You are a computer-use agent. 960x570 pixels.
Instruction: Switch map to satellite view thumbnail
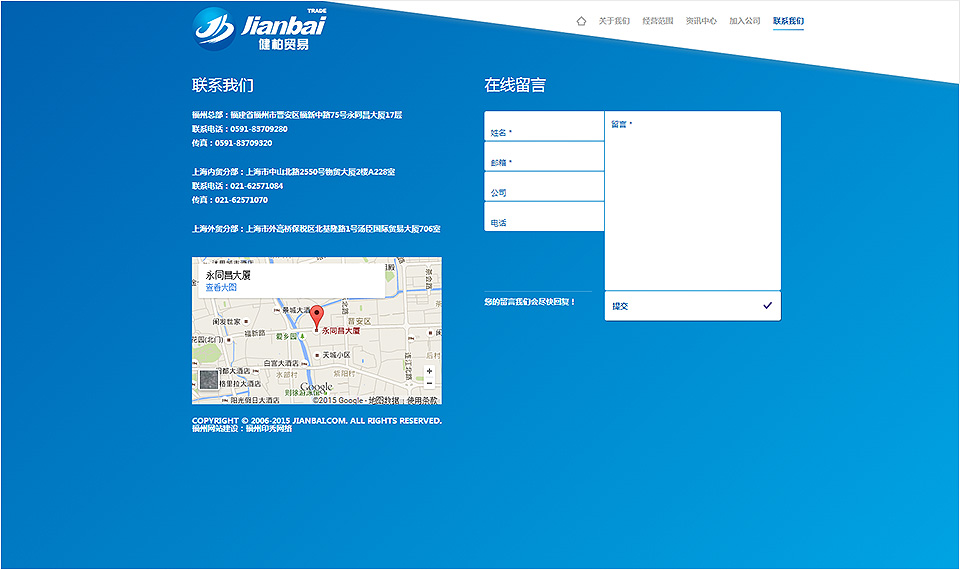(x=208, y=380)
